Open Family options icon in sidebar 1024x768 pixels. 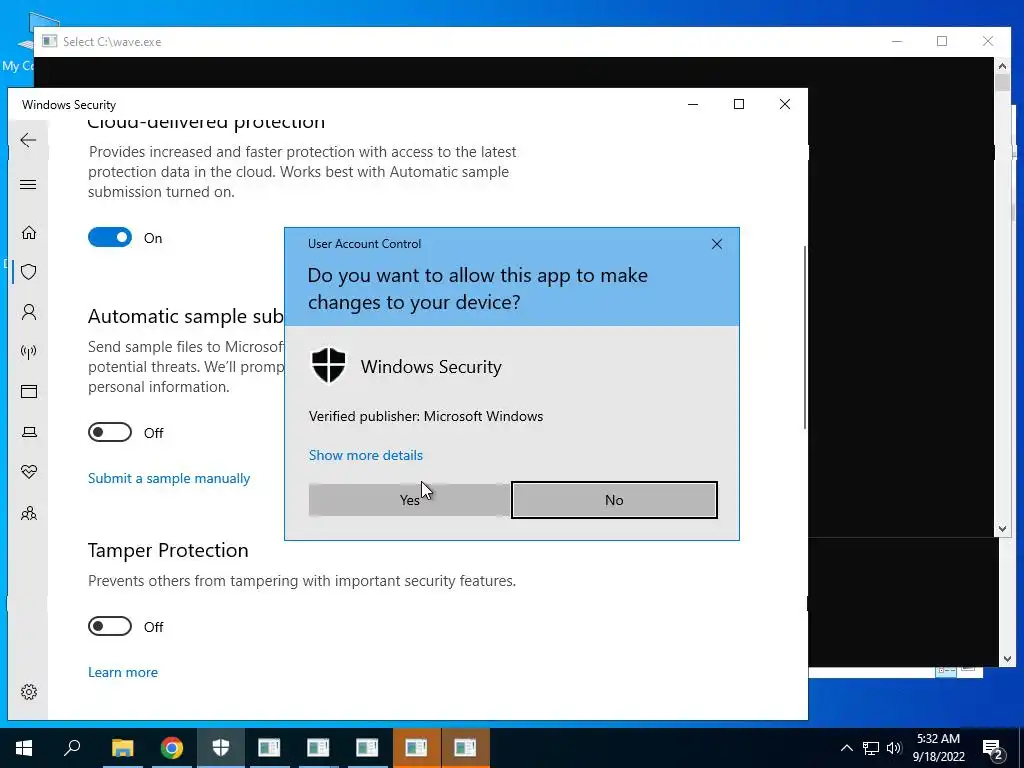(x=29, y=513)
